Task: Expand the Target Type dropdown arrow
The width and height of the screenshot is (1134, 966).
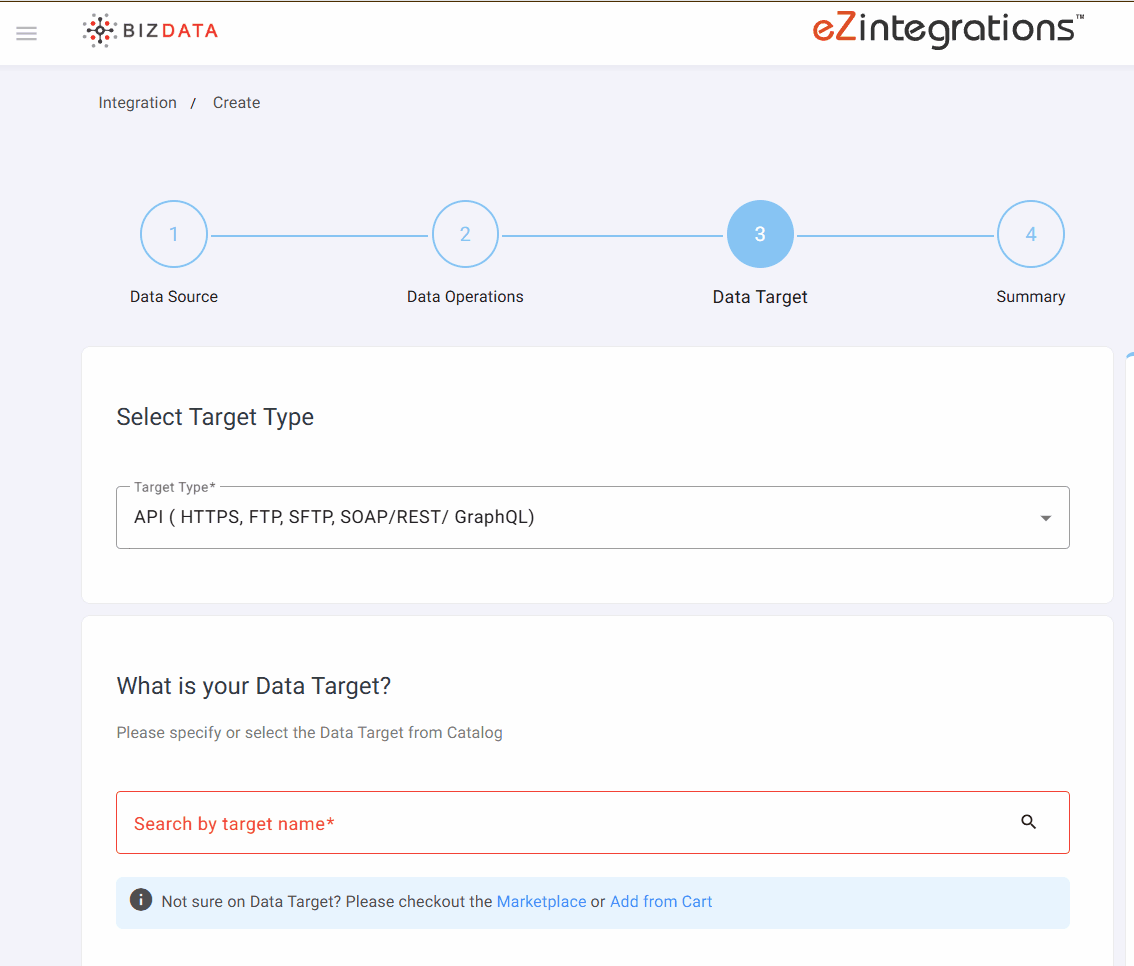Action: pyautogui.click(x=1045, y=518)
